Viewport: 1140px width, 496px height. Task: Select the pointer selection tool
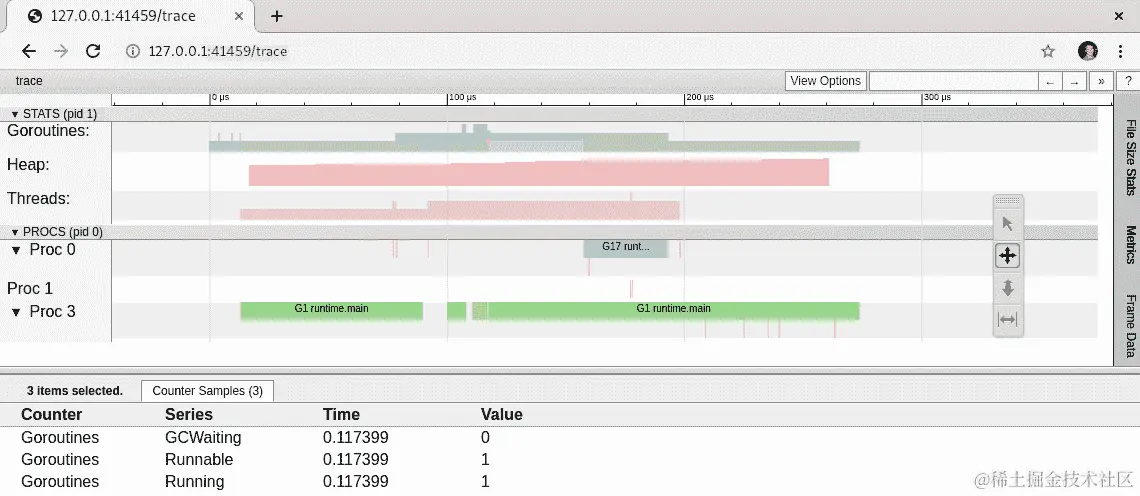click(x=1008, y=224)
